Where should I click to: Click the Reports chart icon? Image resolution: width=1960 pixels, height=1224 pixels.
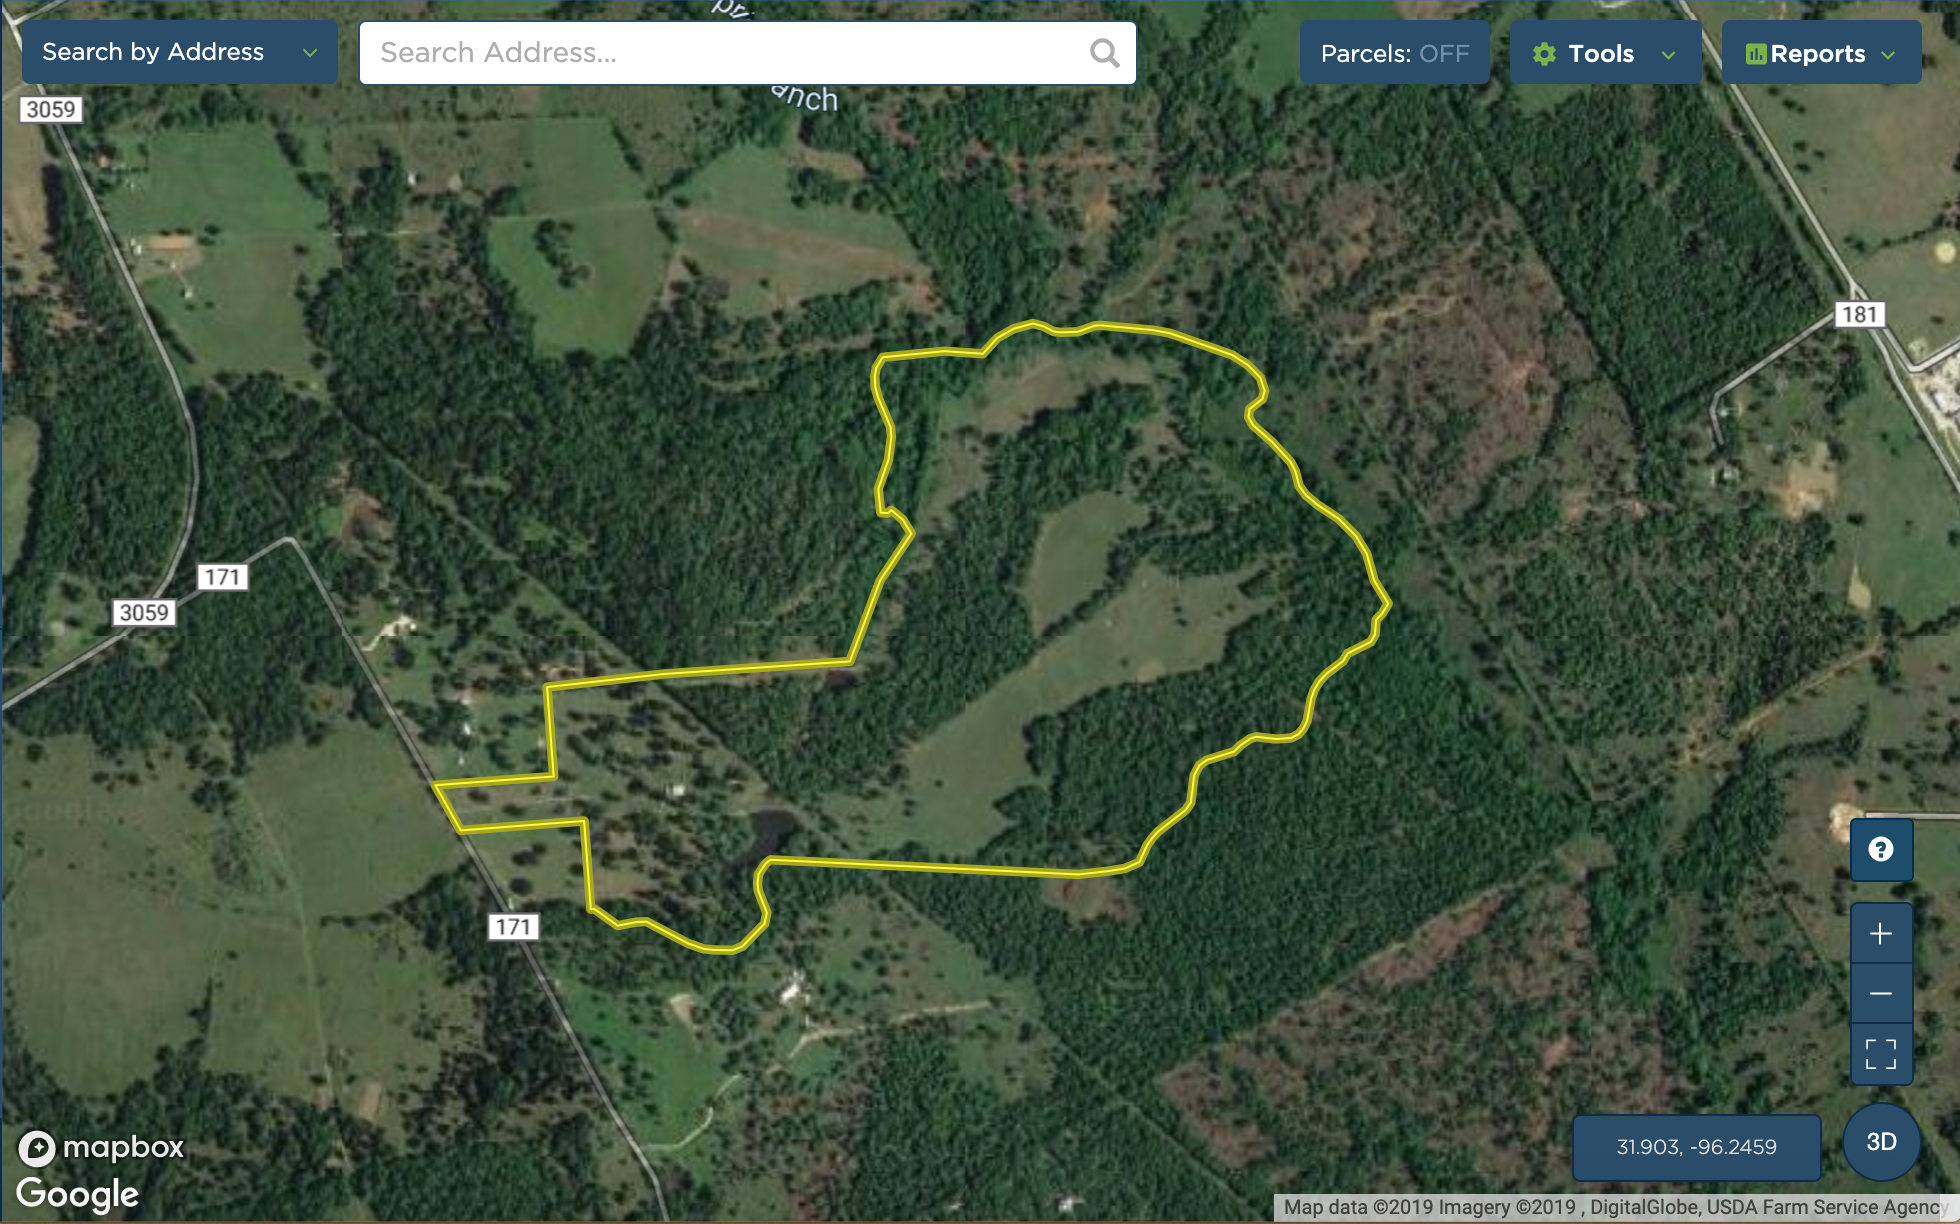click(1756, 54)
